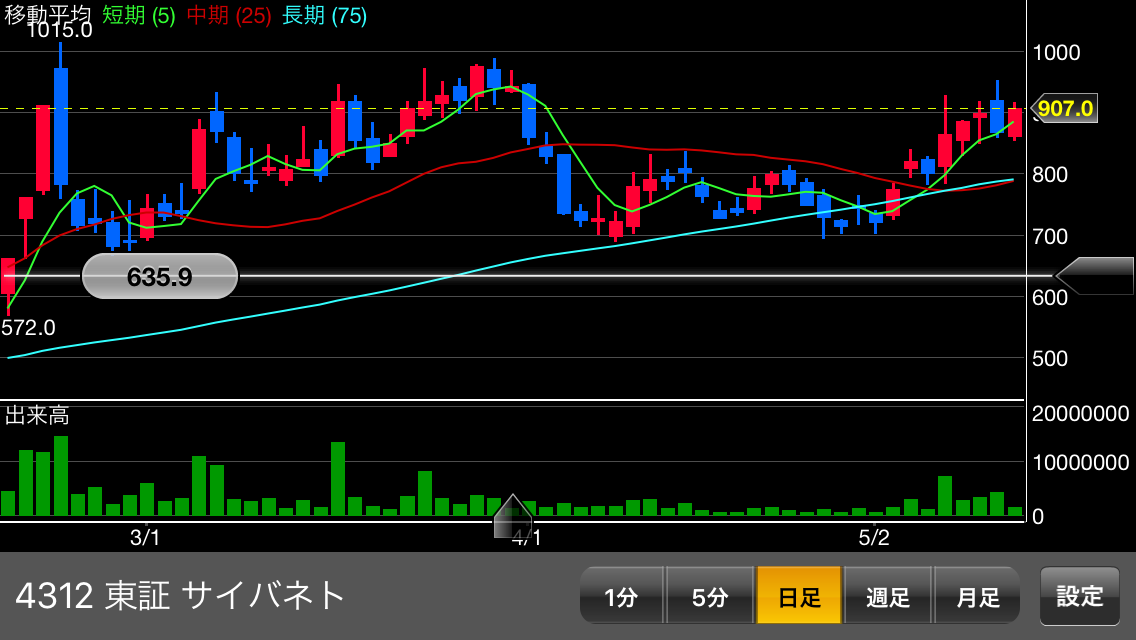
Task: Switch to the 5分 timeframe tab
Action: point(710,596)
